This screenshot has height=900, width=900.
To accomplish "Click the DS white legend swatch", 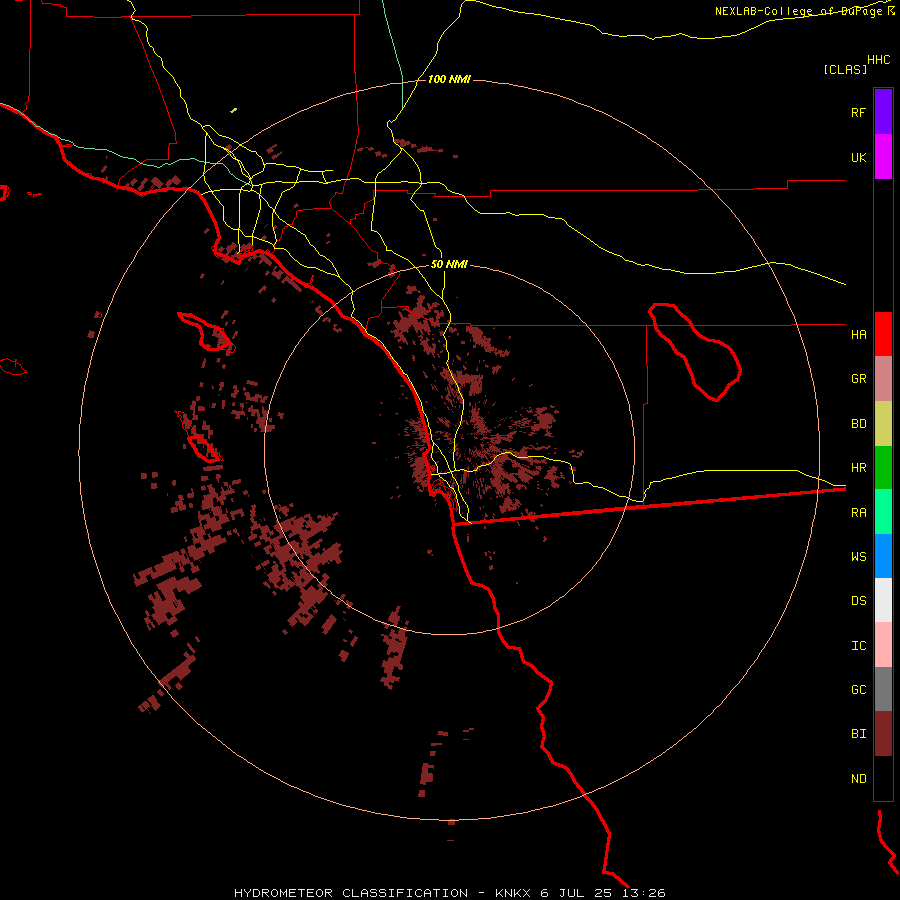I will tap(883, 600).
